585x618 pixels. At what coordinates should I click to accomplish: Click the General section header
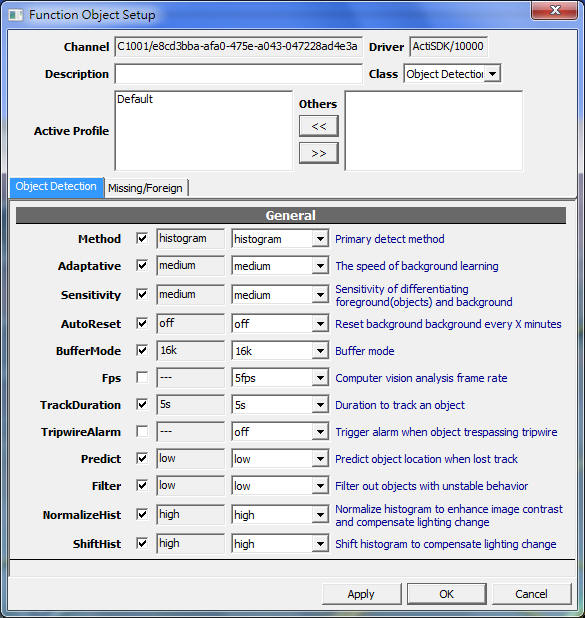tap(291, 215)
